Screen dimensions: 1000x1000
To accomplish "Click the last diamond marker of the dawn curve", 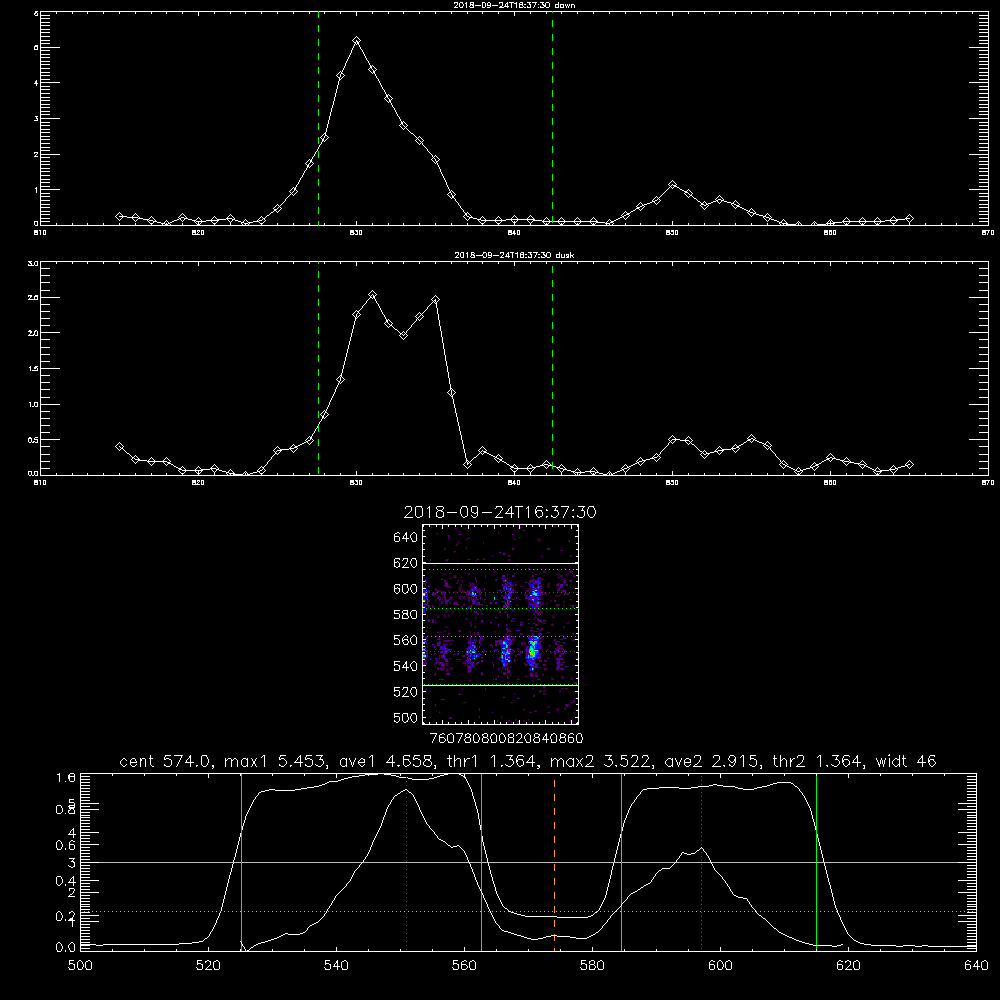I will [909, 219].
